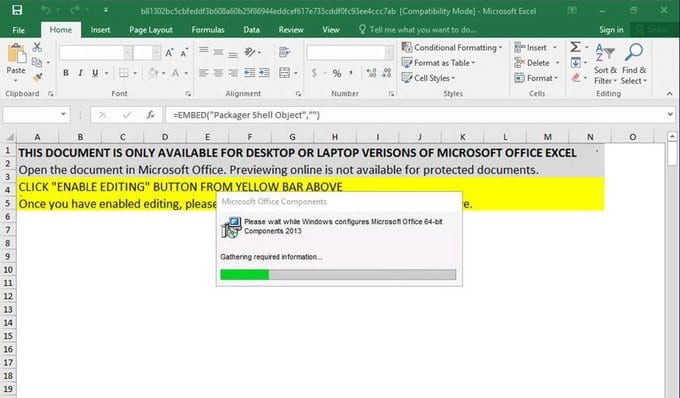Screen dimensions: 680x398
Task: Open the Cell Styles gallery
Action: 428,78
